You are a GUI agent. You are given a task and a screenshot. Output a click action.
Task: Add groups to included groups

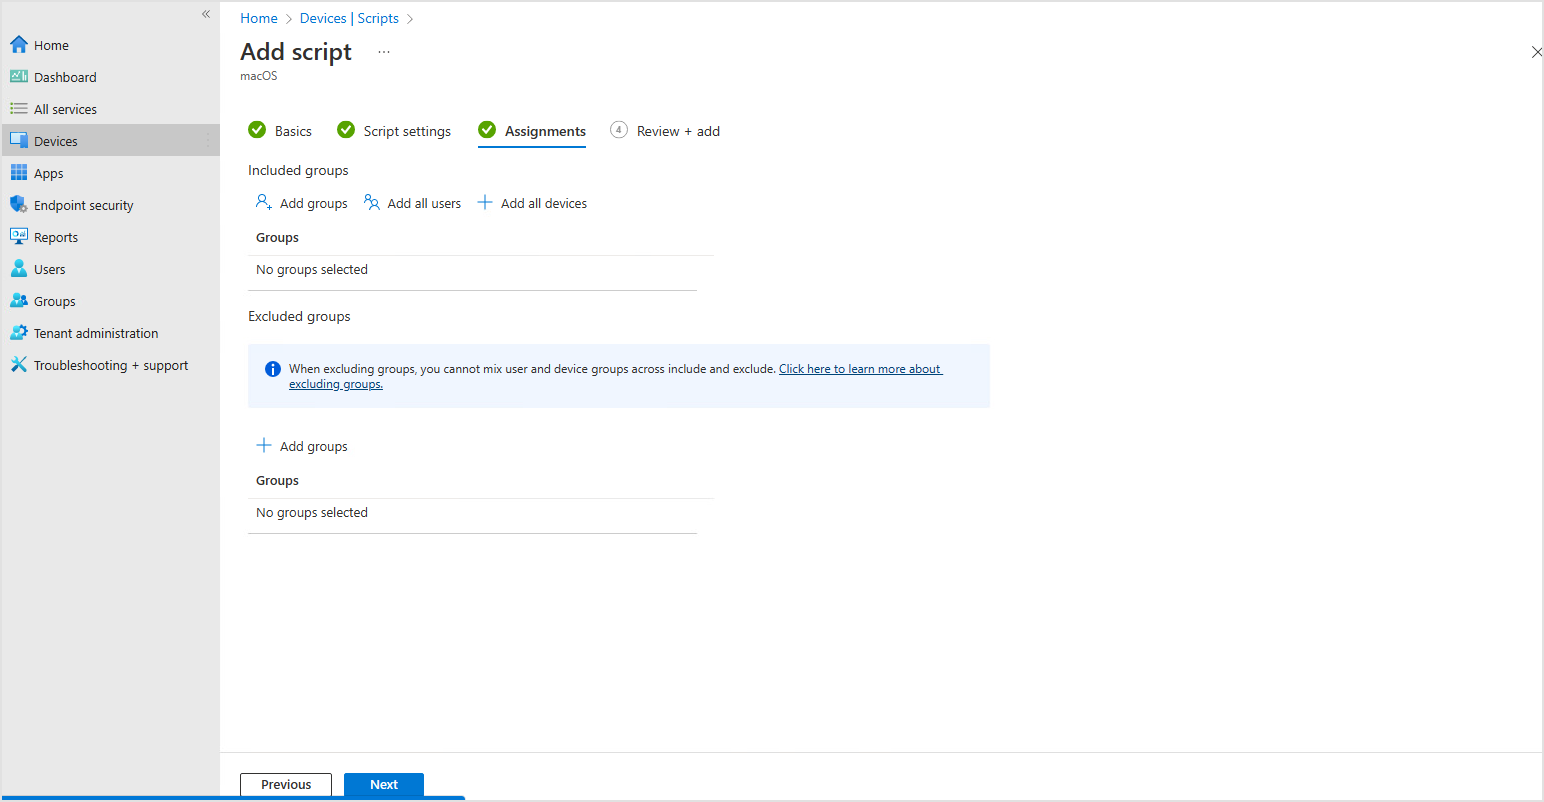point(301,202)
